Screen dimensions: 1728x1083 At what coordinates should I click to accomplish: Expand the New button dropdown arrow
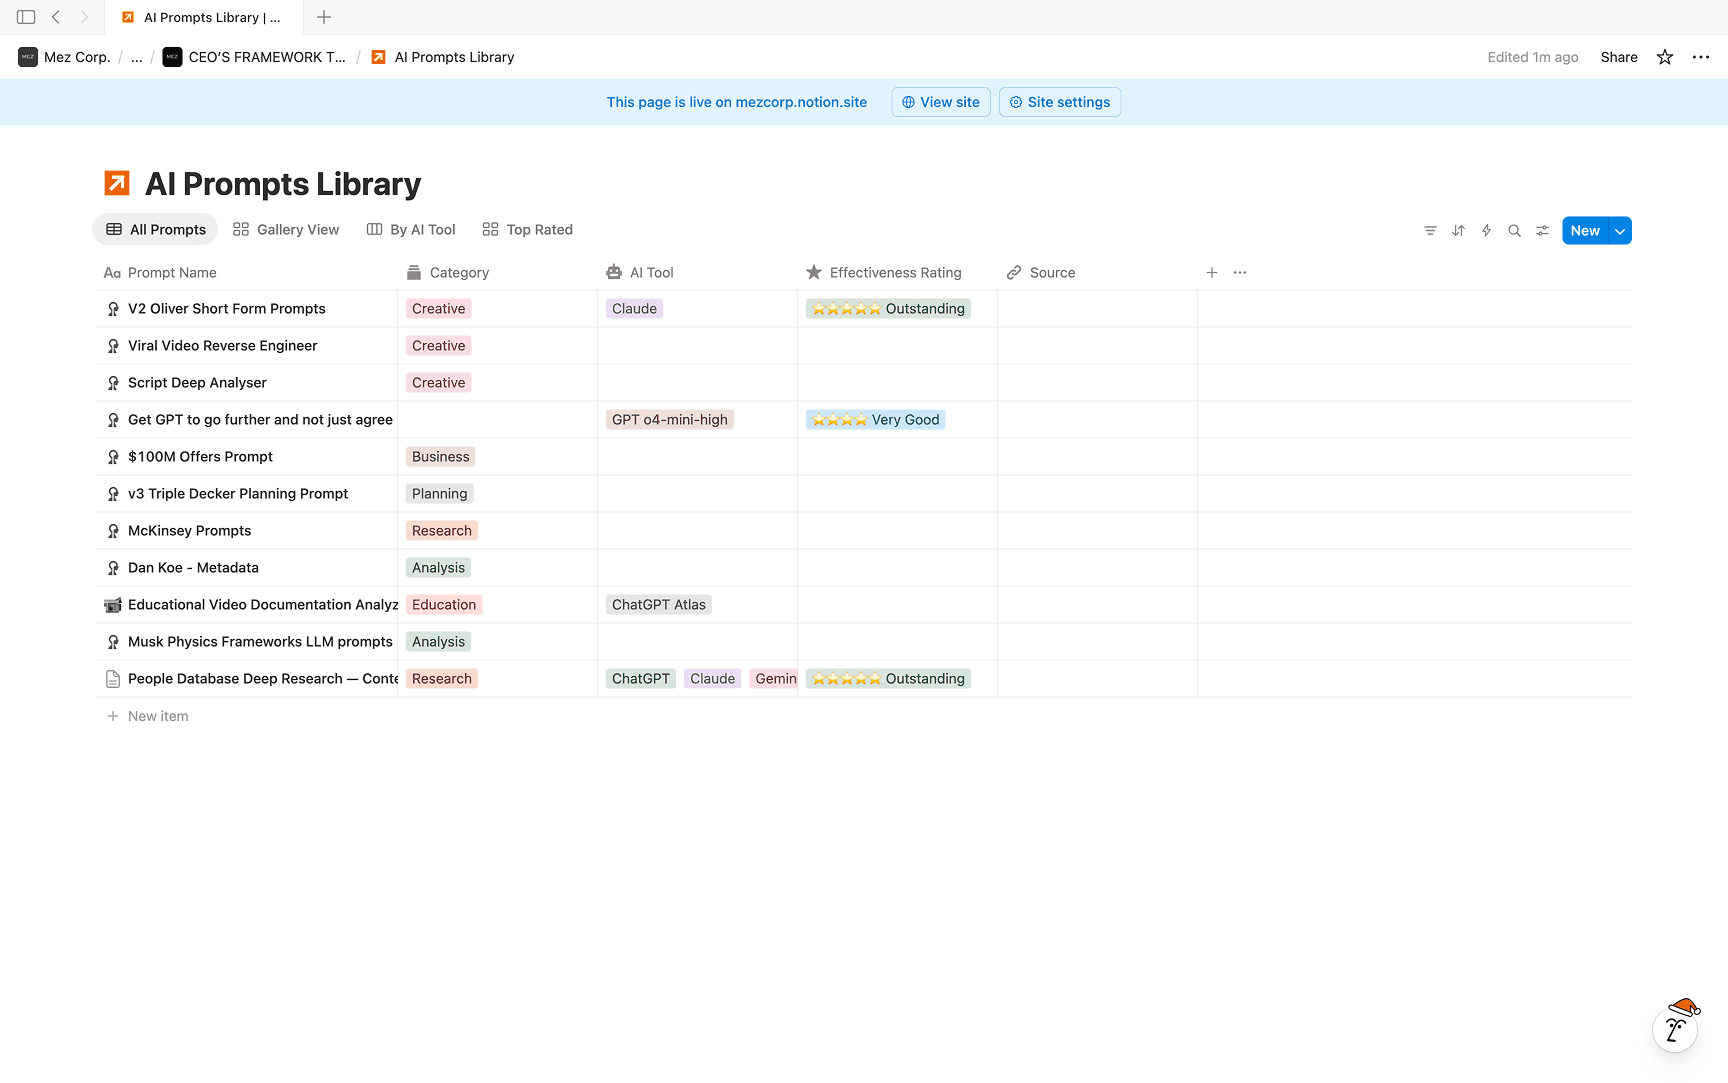[x=1620, y=231]
